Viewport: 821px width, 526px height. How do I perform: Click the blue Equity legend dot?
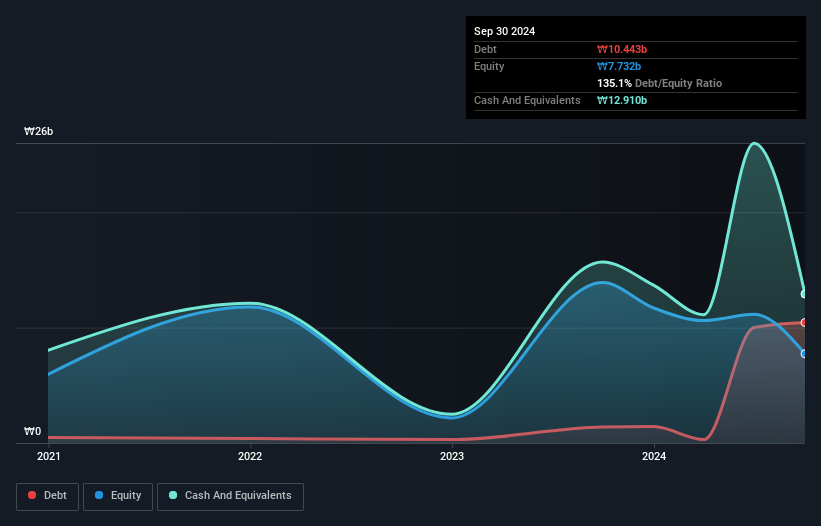coord(99,495)
